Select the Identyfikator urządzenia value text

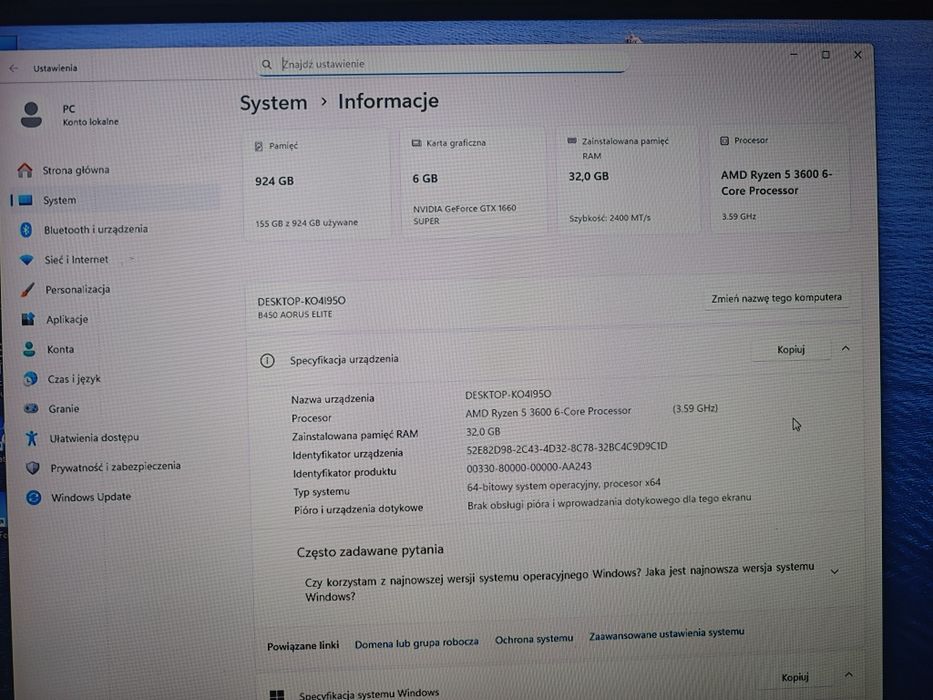click(x=567, y=448)
